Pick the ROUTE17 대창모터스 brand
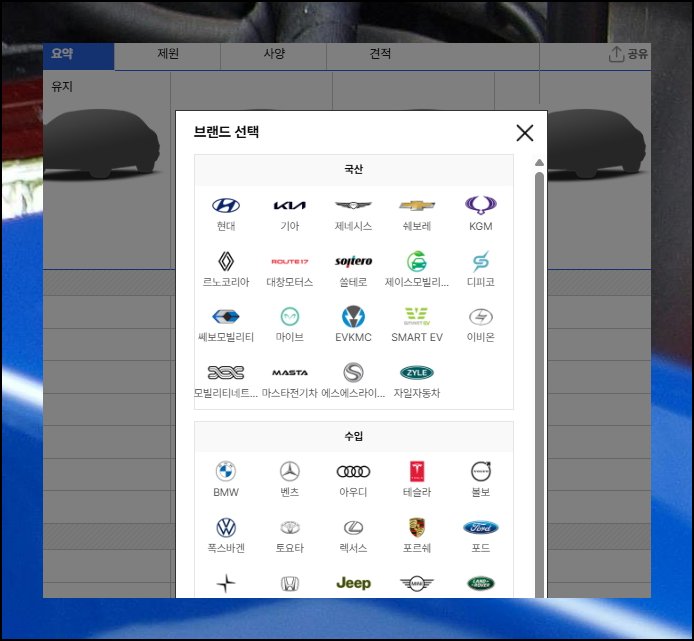The image size is (694, 641). pos(289,262)
